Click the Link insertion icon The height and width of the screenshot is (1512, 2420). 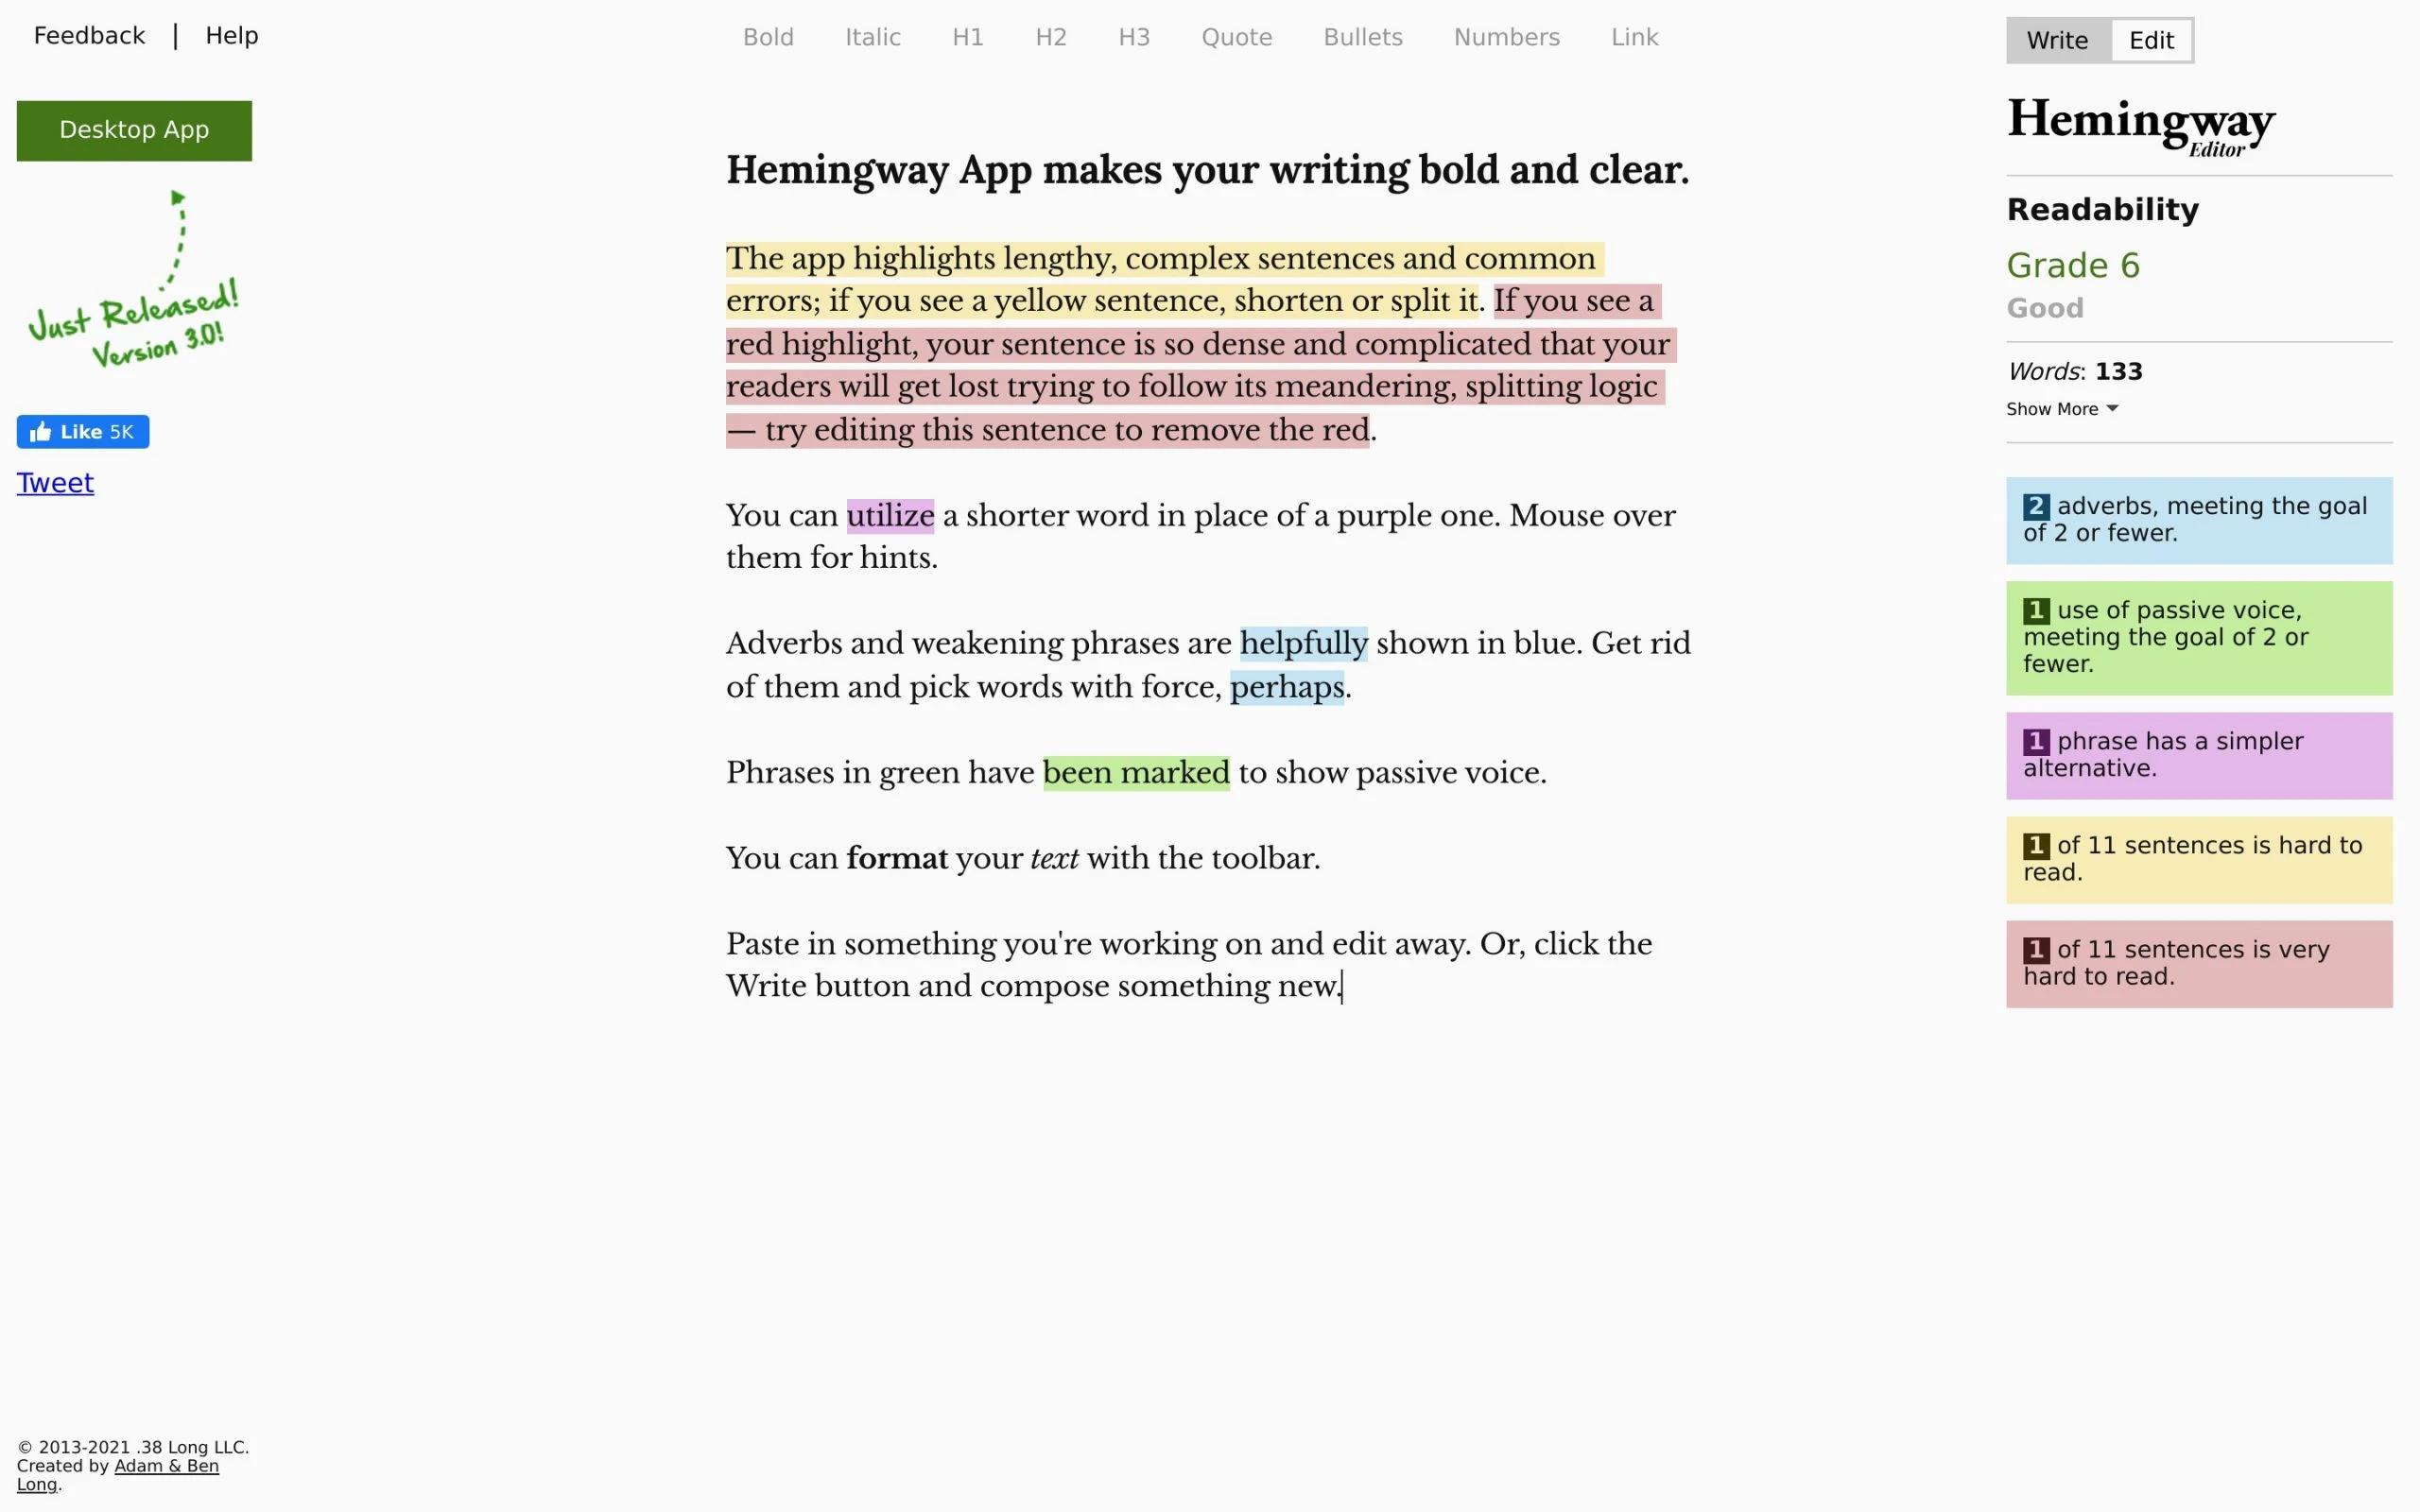click(1633, 37)
